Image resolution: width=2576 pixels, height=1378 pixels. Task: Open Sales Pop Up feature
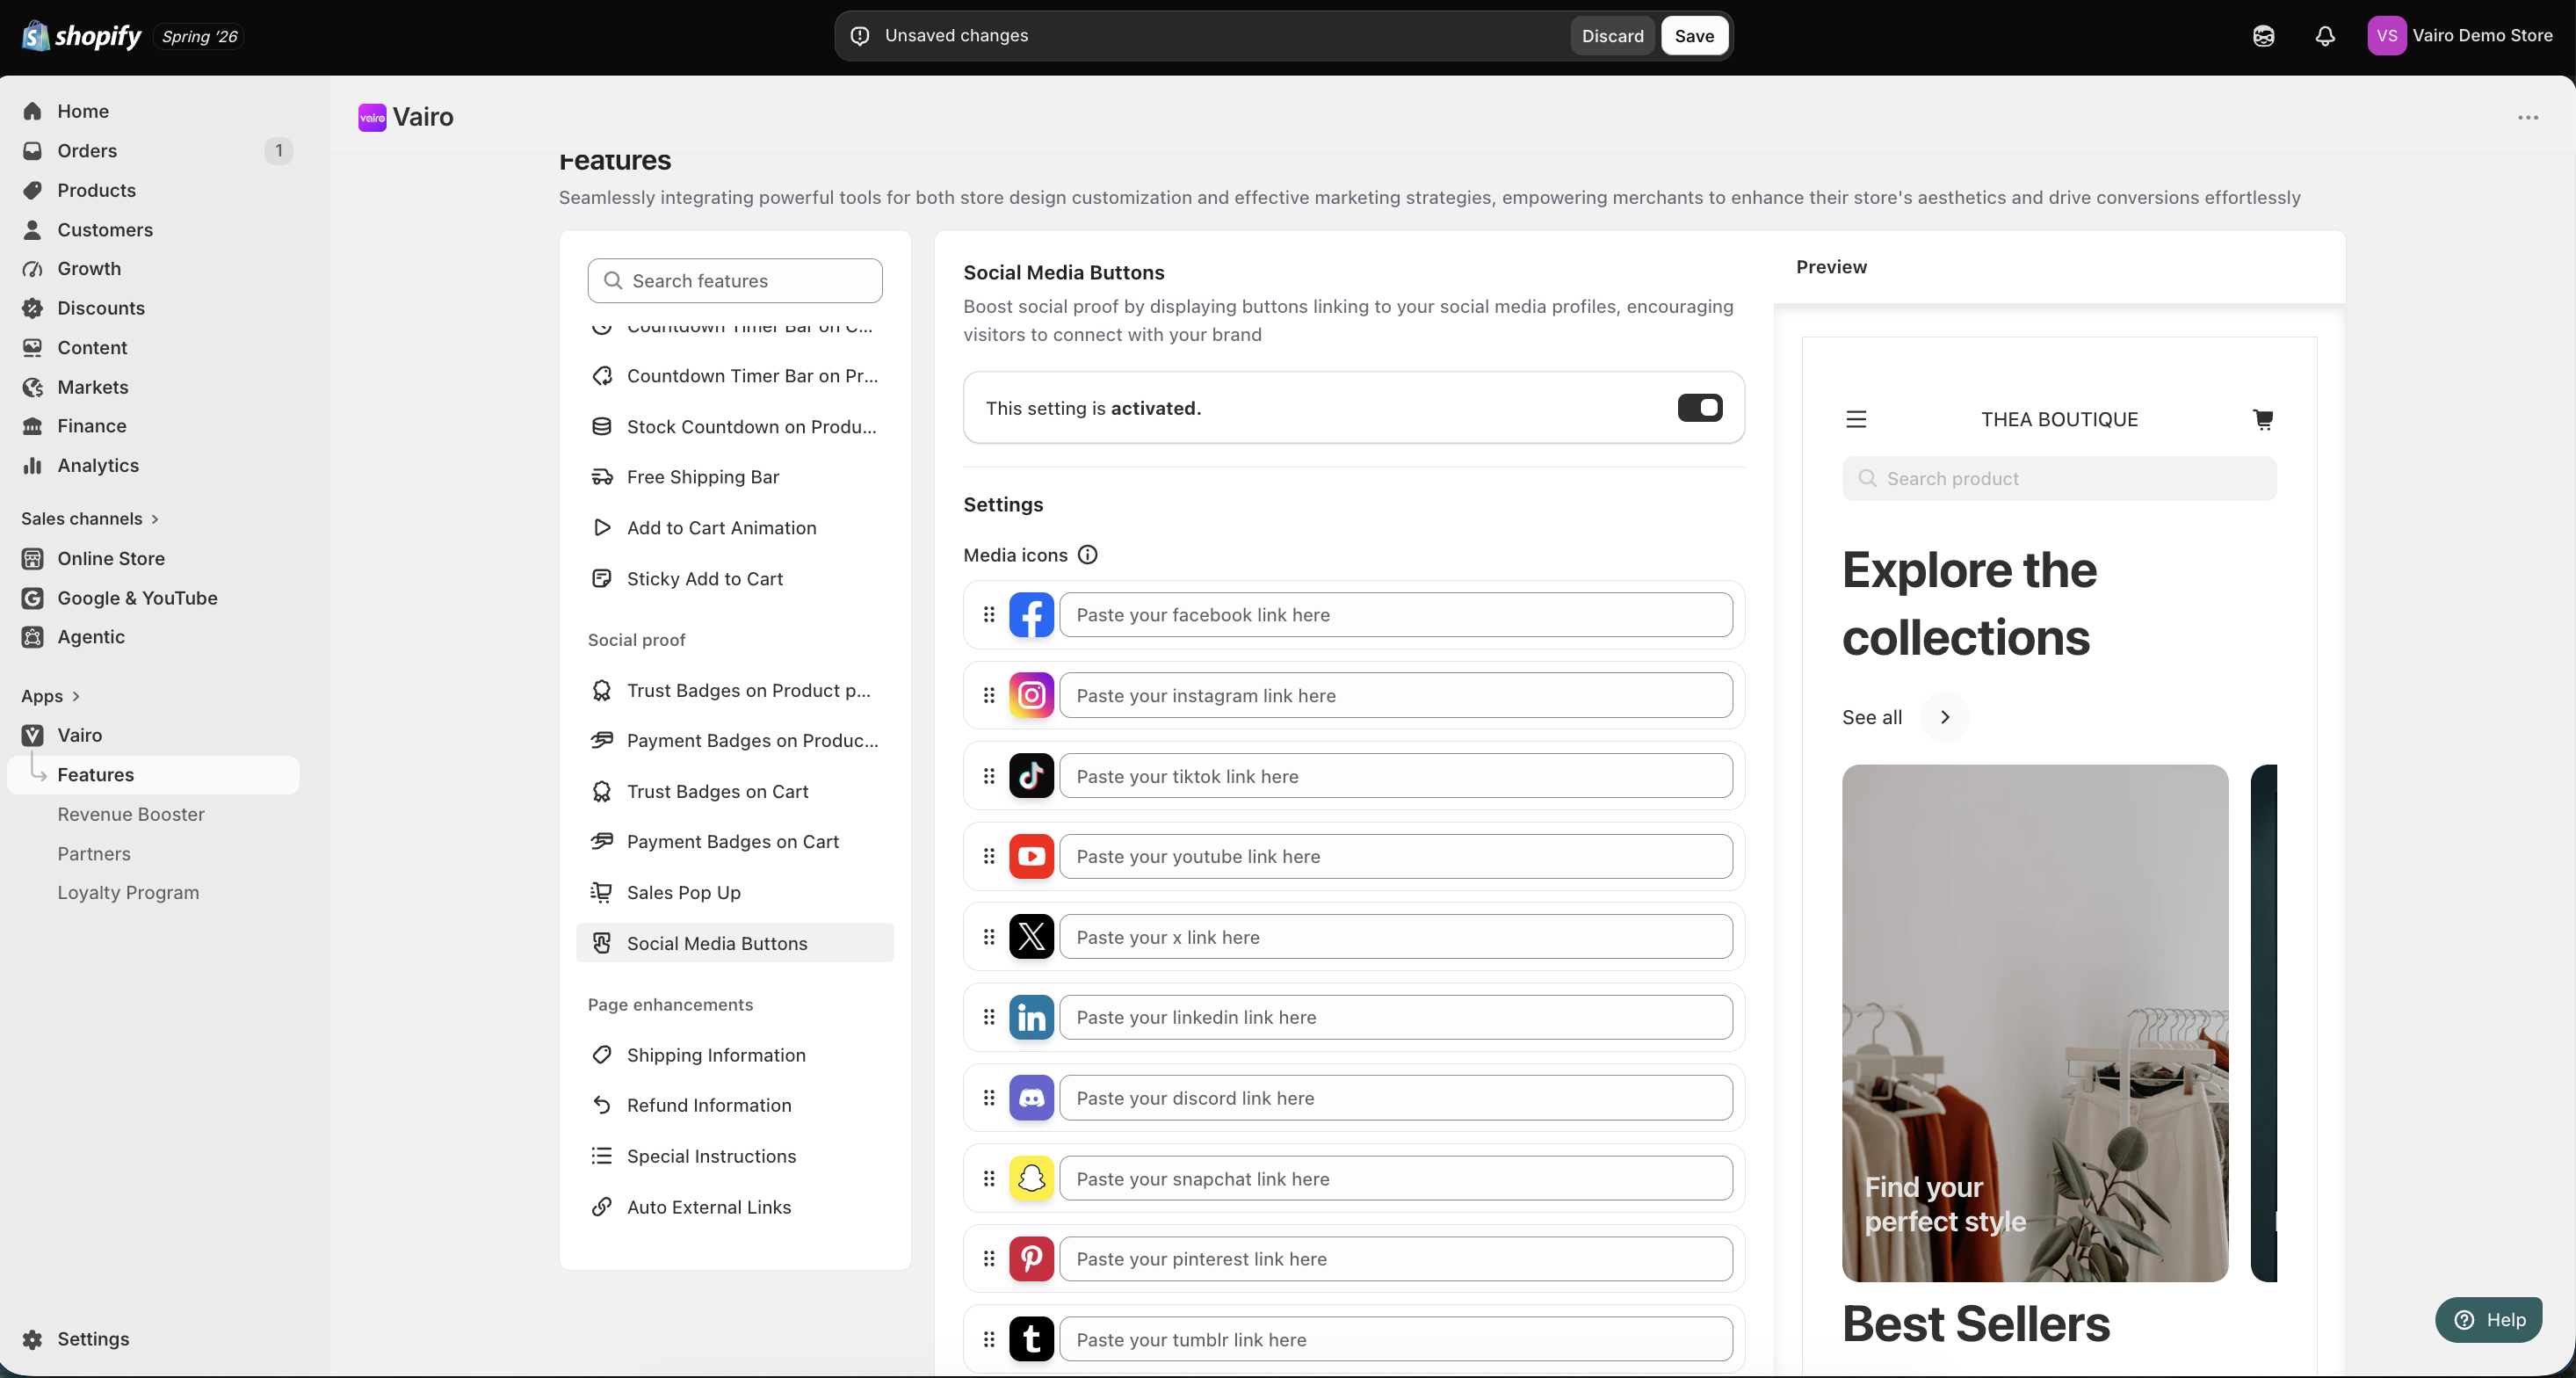[735, 892]
